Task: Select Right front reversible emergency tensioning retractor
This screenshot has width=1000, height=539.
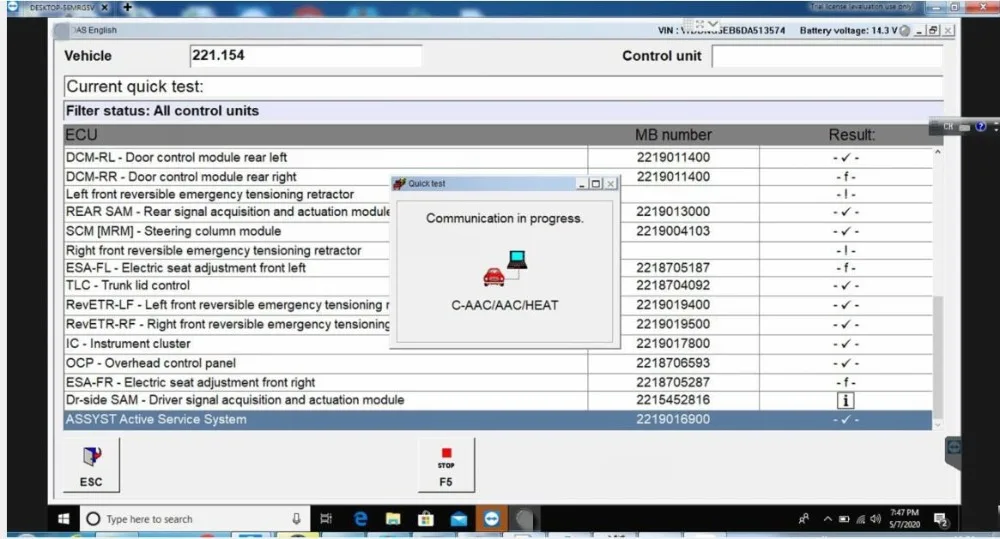Action: (x=214, y=251)
